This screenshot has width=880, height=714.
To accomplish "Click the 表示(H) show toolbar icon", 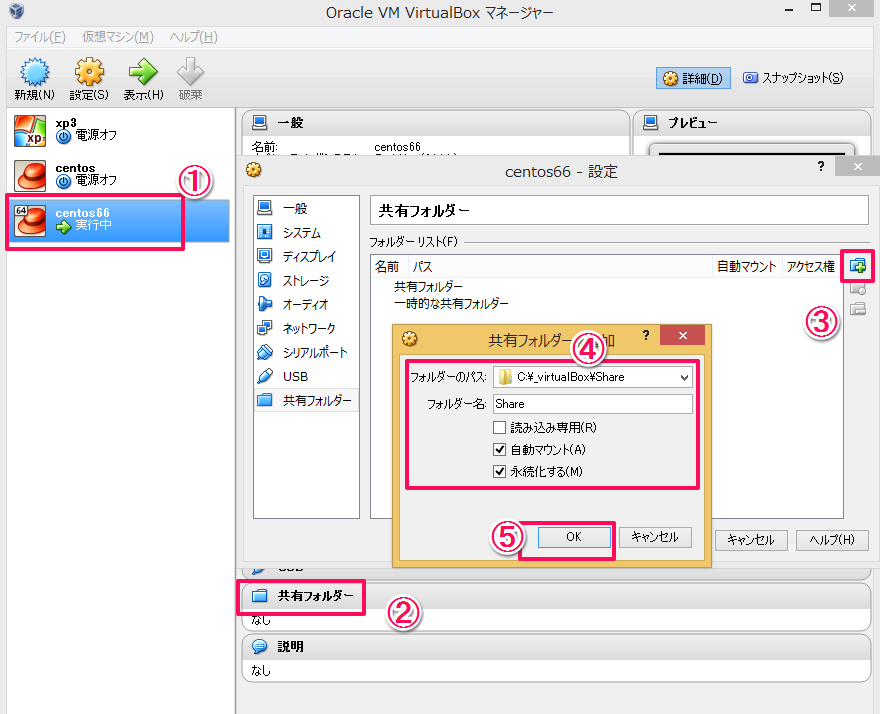I will pos(143,79).
